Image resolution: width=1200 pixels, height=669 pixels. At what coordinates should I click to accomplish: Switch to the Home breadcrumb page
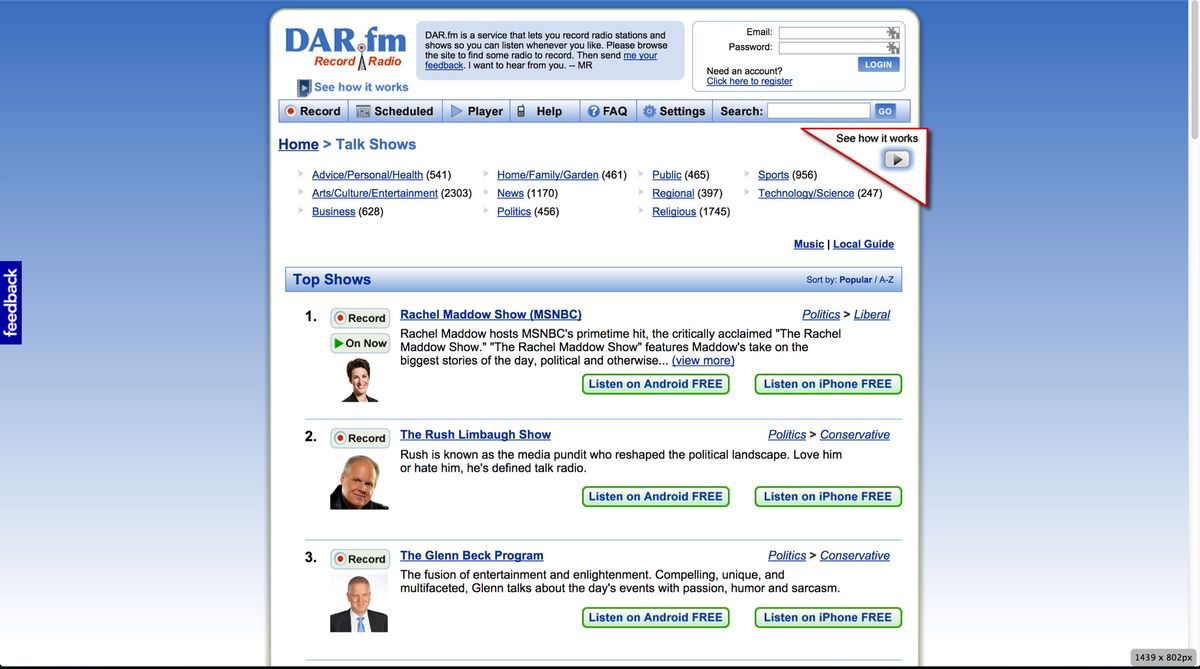298,144
